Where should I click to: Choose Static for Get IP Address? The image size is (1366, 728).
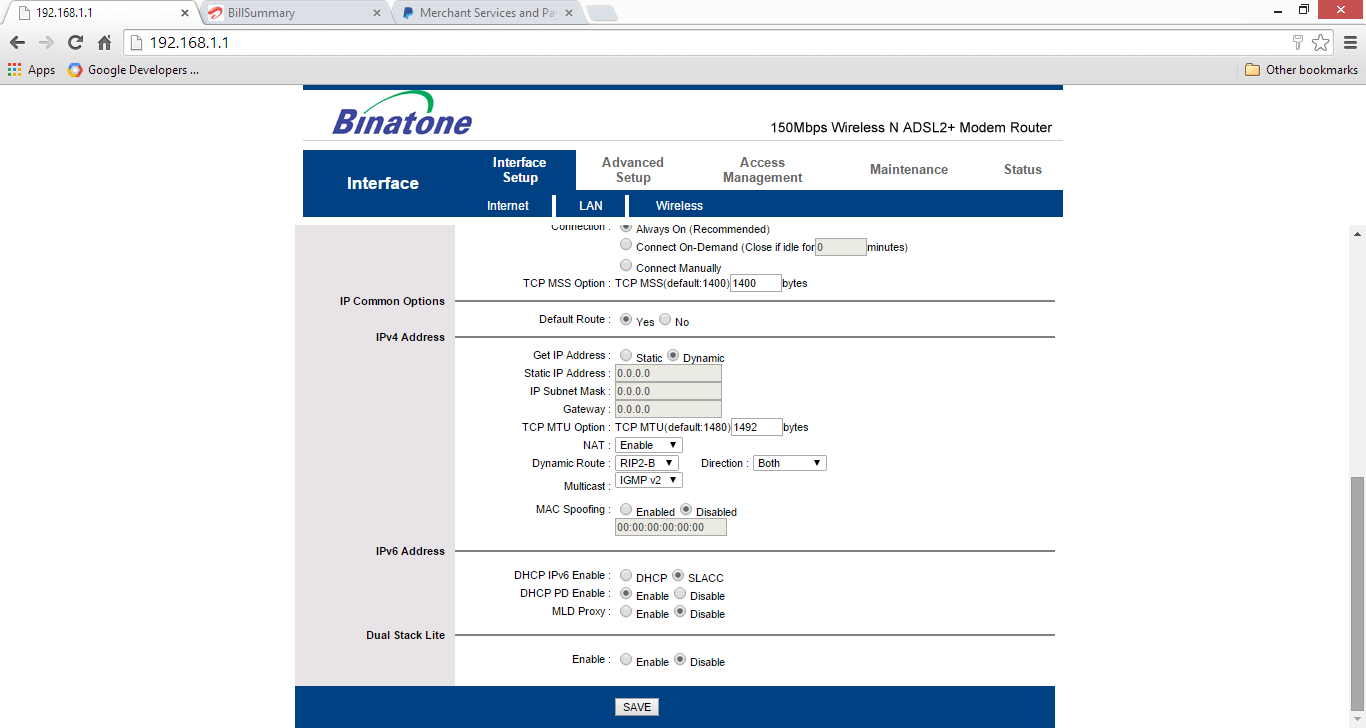[626, 355]
